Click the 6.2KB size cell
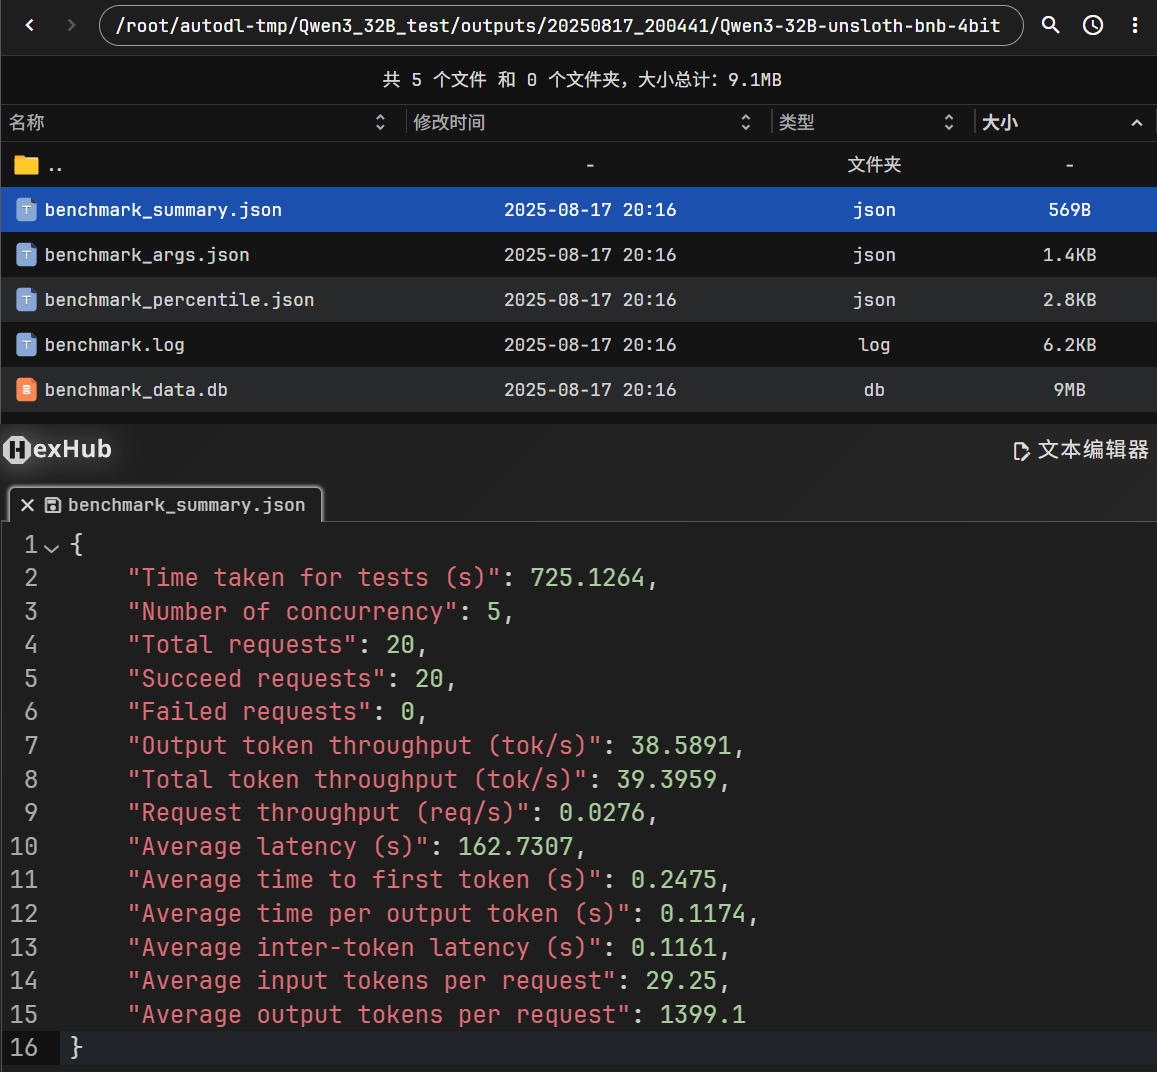 click(x=1069, y=345)
